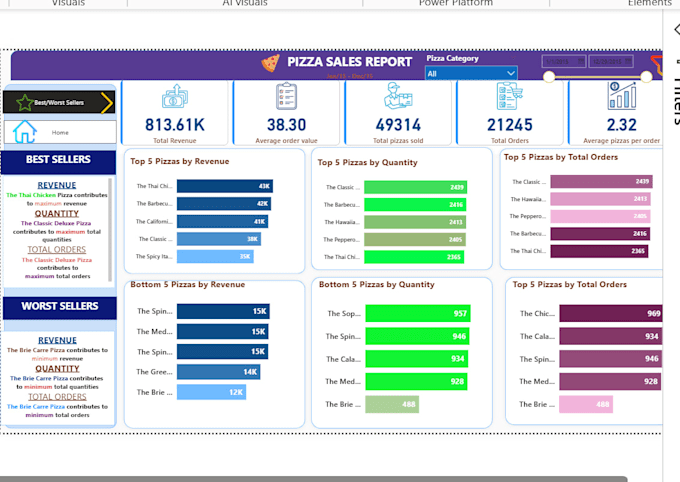Click the Total Revenue money icon
Viewport: 680px width, 482px height.
(175, 96)
